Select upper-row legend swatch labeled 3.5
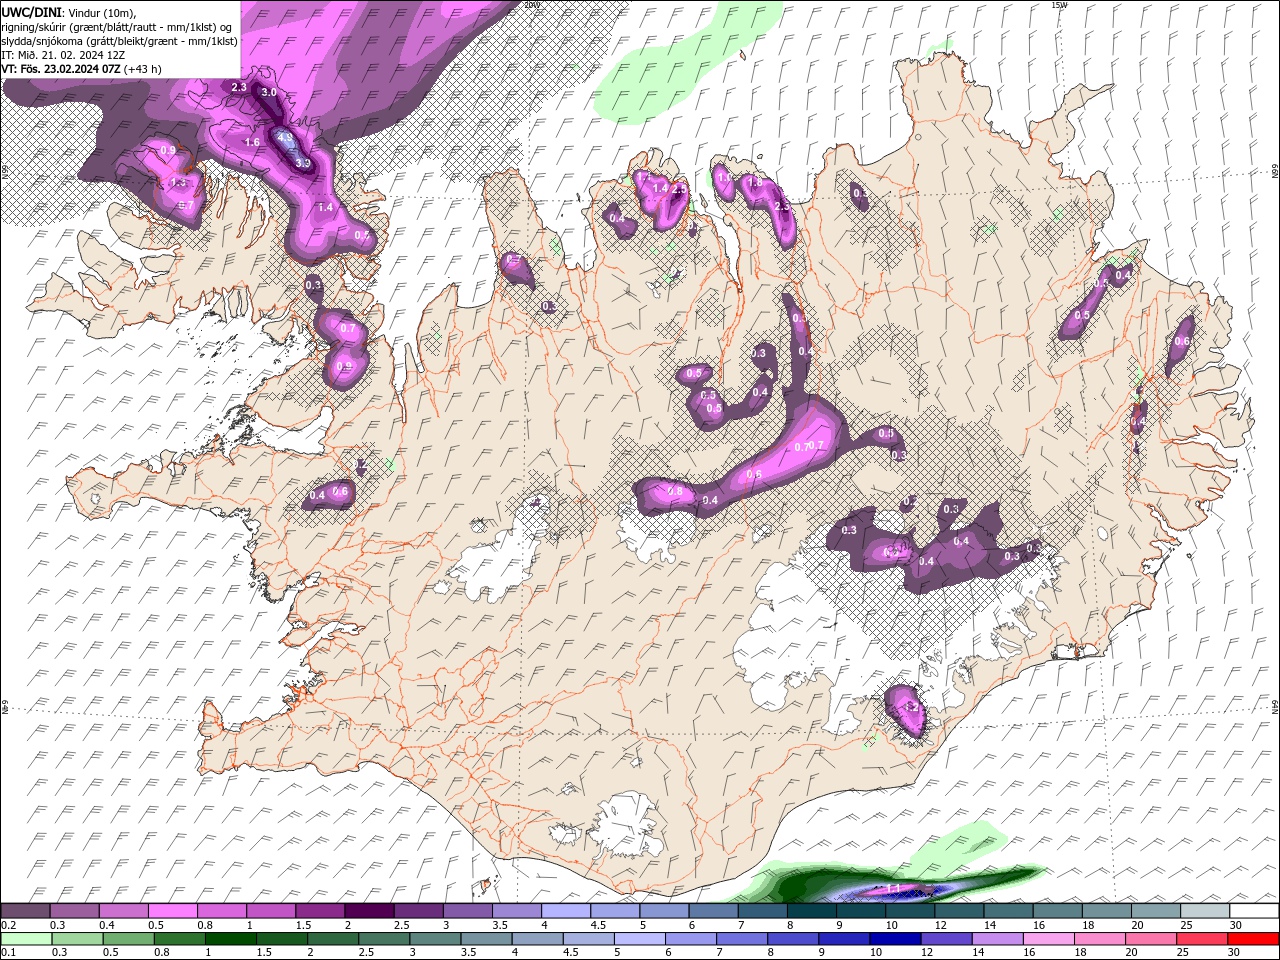 point(515,911)
